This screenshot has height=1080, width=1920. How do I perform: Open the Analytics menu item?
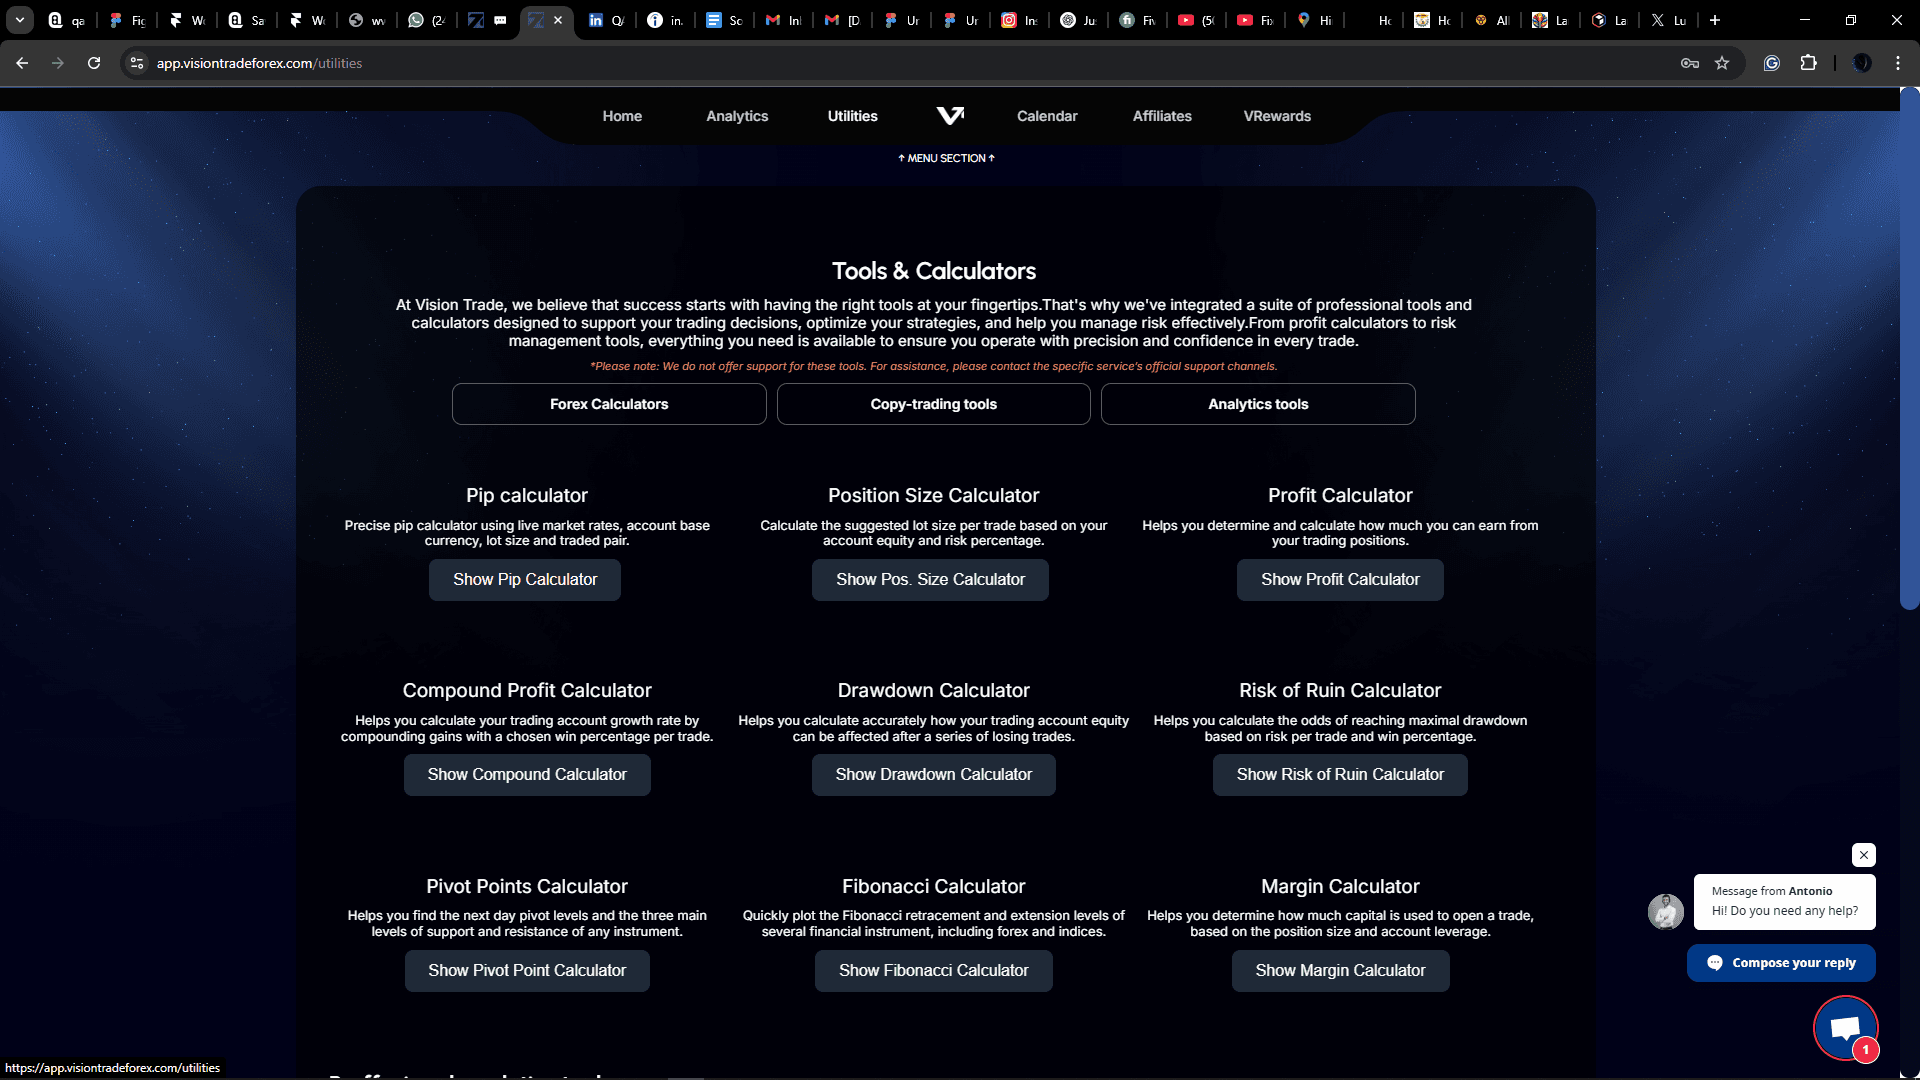pyautogui.click(x=737, y=116)
